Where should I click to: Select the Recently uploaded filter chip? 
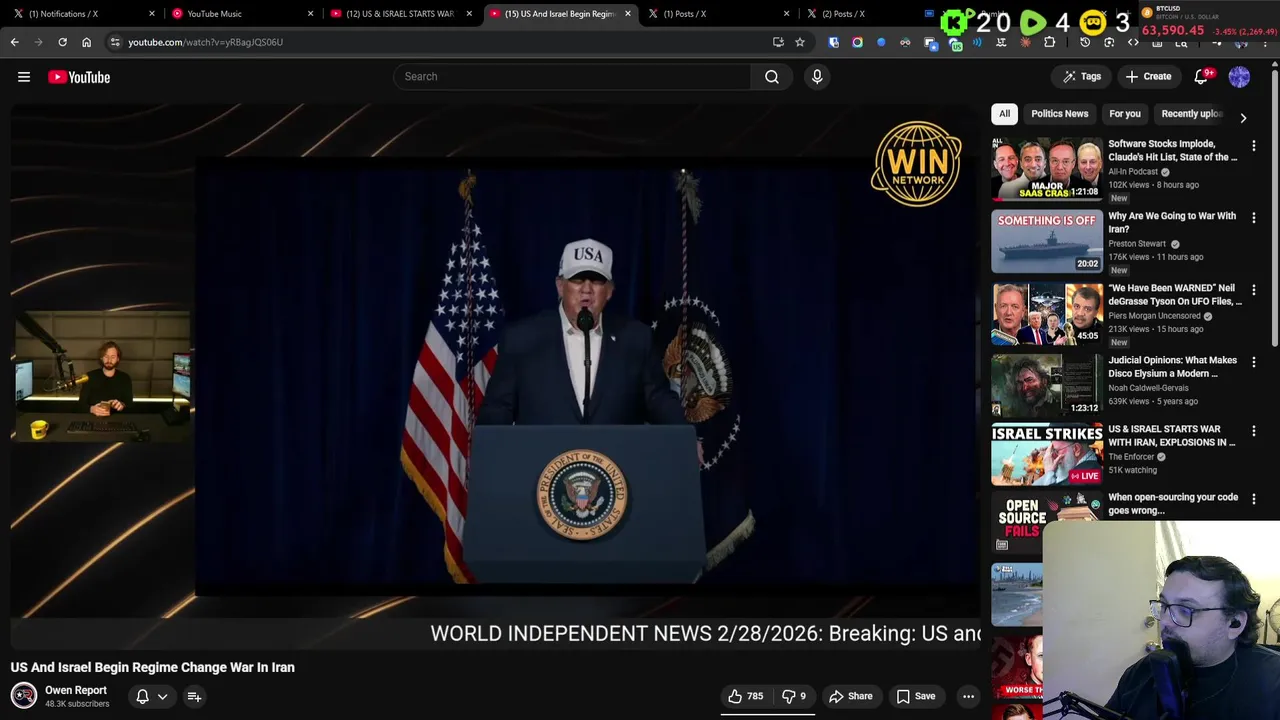pos(1191,114)
